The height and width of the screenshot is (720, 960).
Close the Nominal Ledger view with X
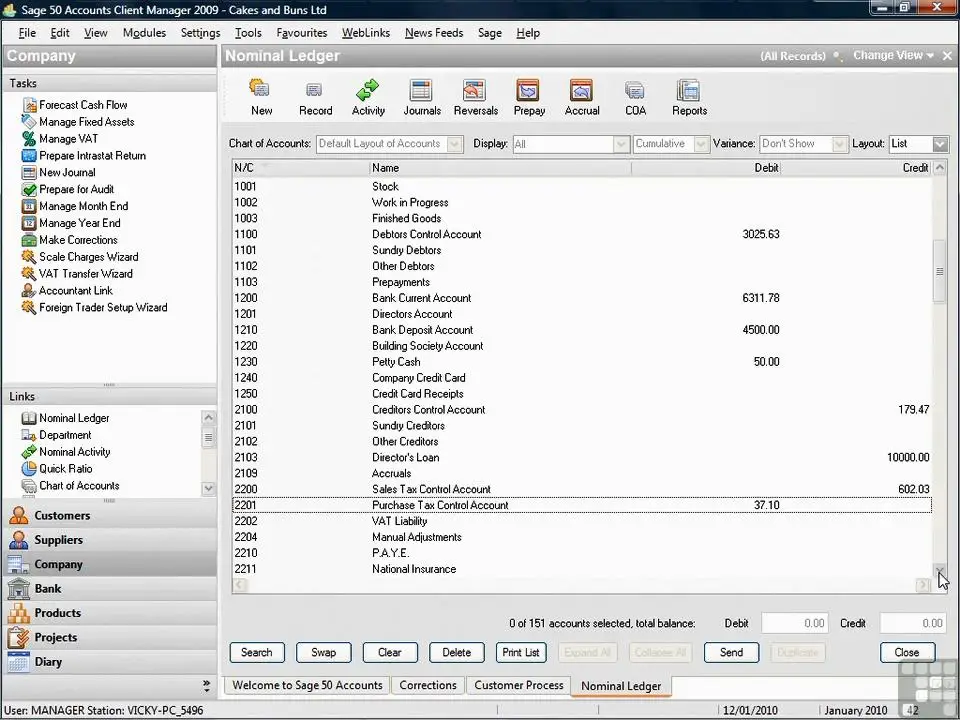(947, 56)
